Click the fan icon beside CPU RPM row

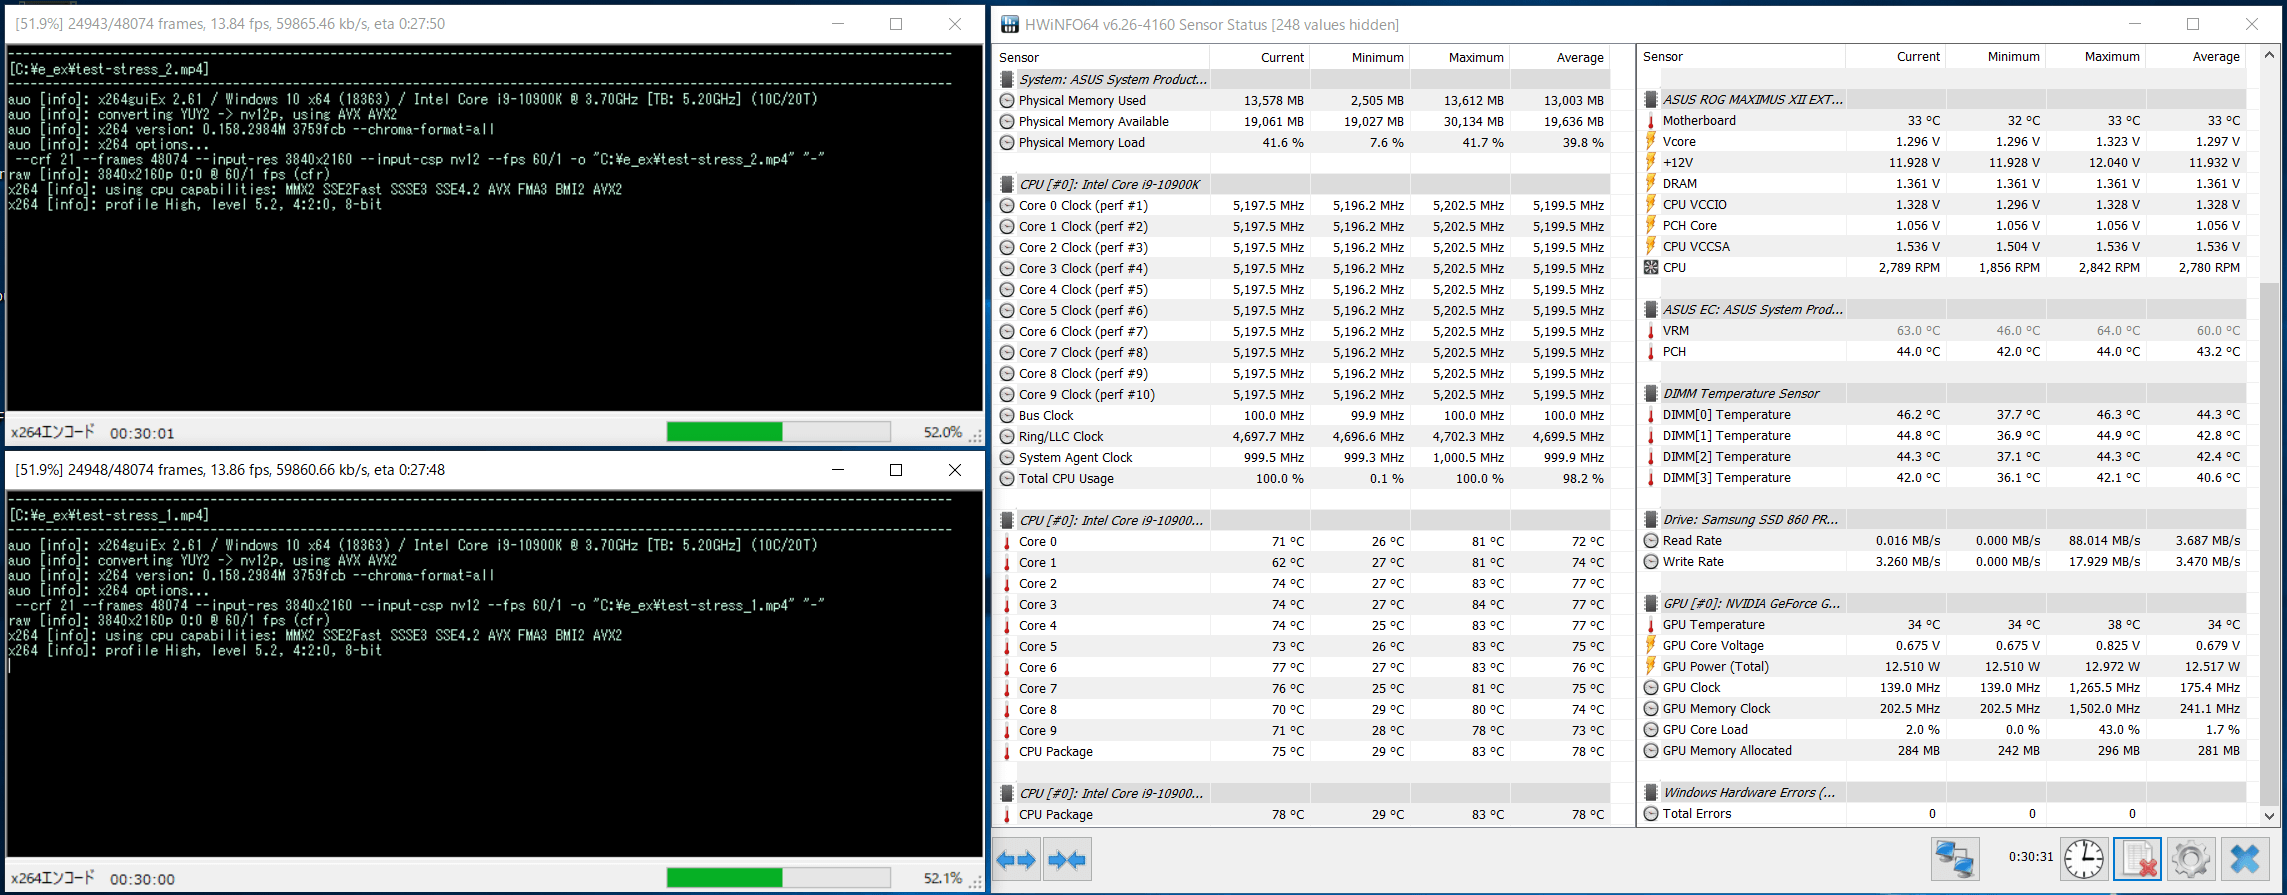(x=1651, y=268)
